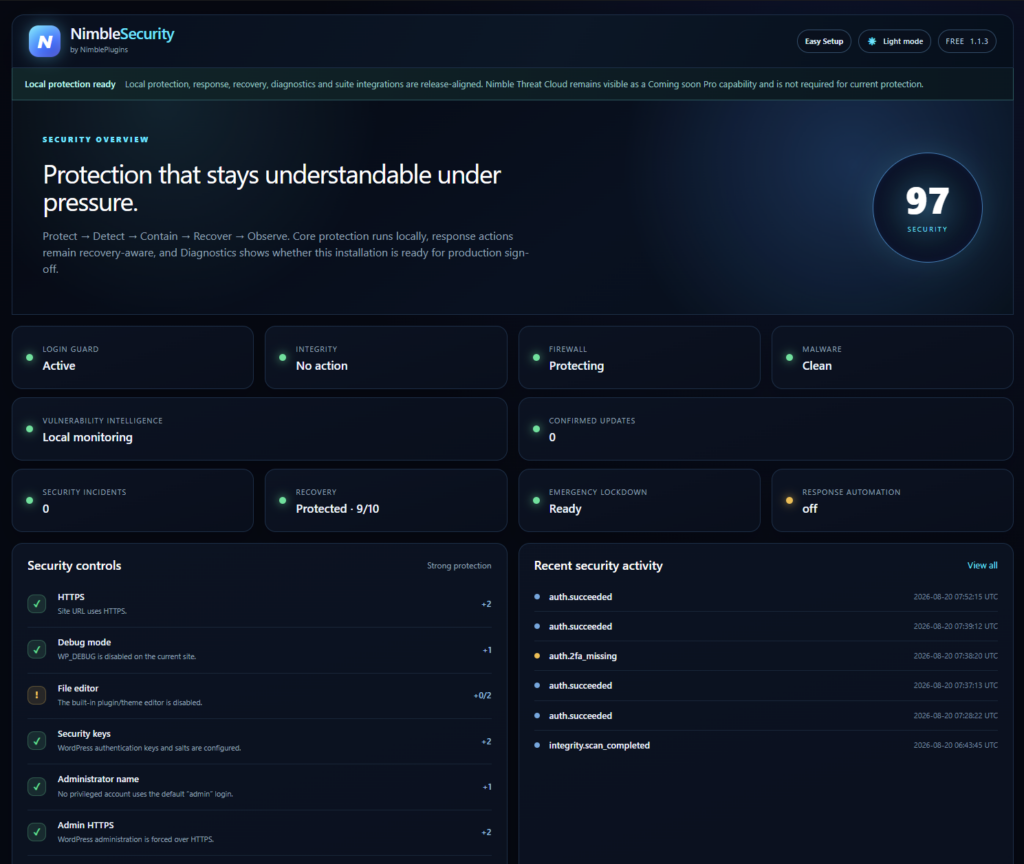The height and width of the screenshot is (864, 1024).
Task: Click the Security controls heading
Action: coord(74,566)
